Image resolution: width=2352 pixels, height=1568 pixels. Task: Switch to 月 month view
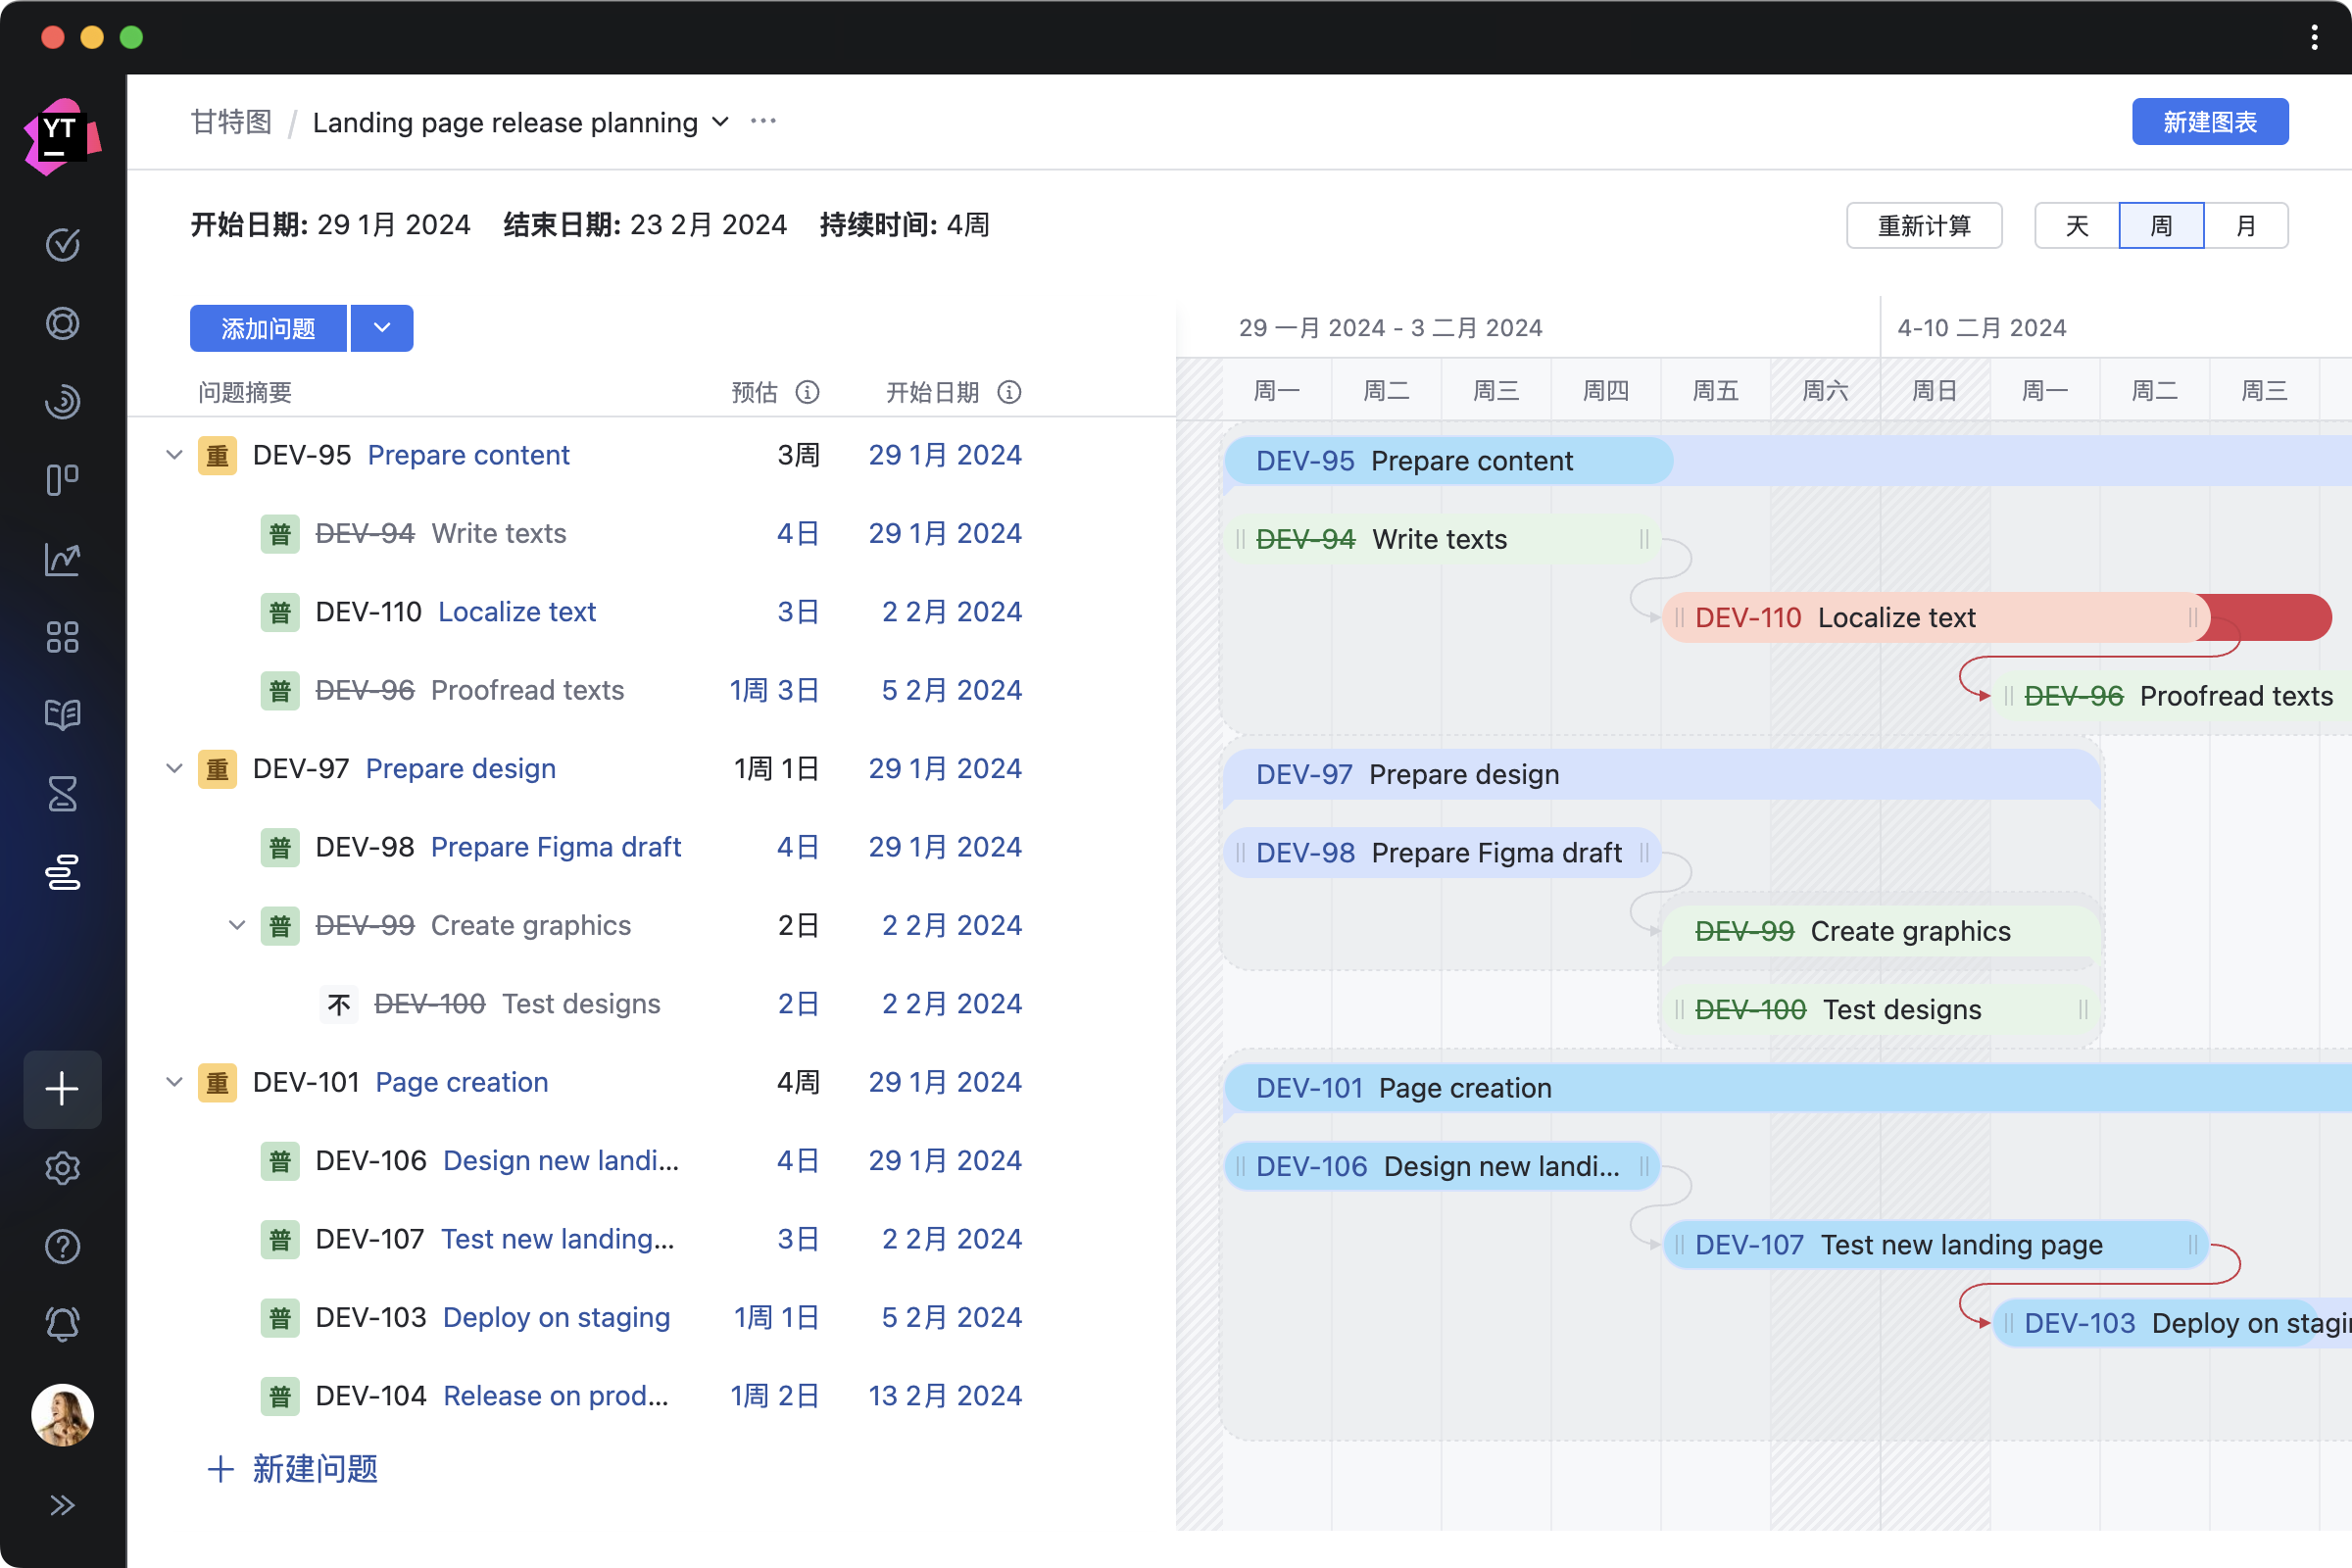coord(2245,225)
